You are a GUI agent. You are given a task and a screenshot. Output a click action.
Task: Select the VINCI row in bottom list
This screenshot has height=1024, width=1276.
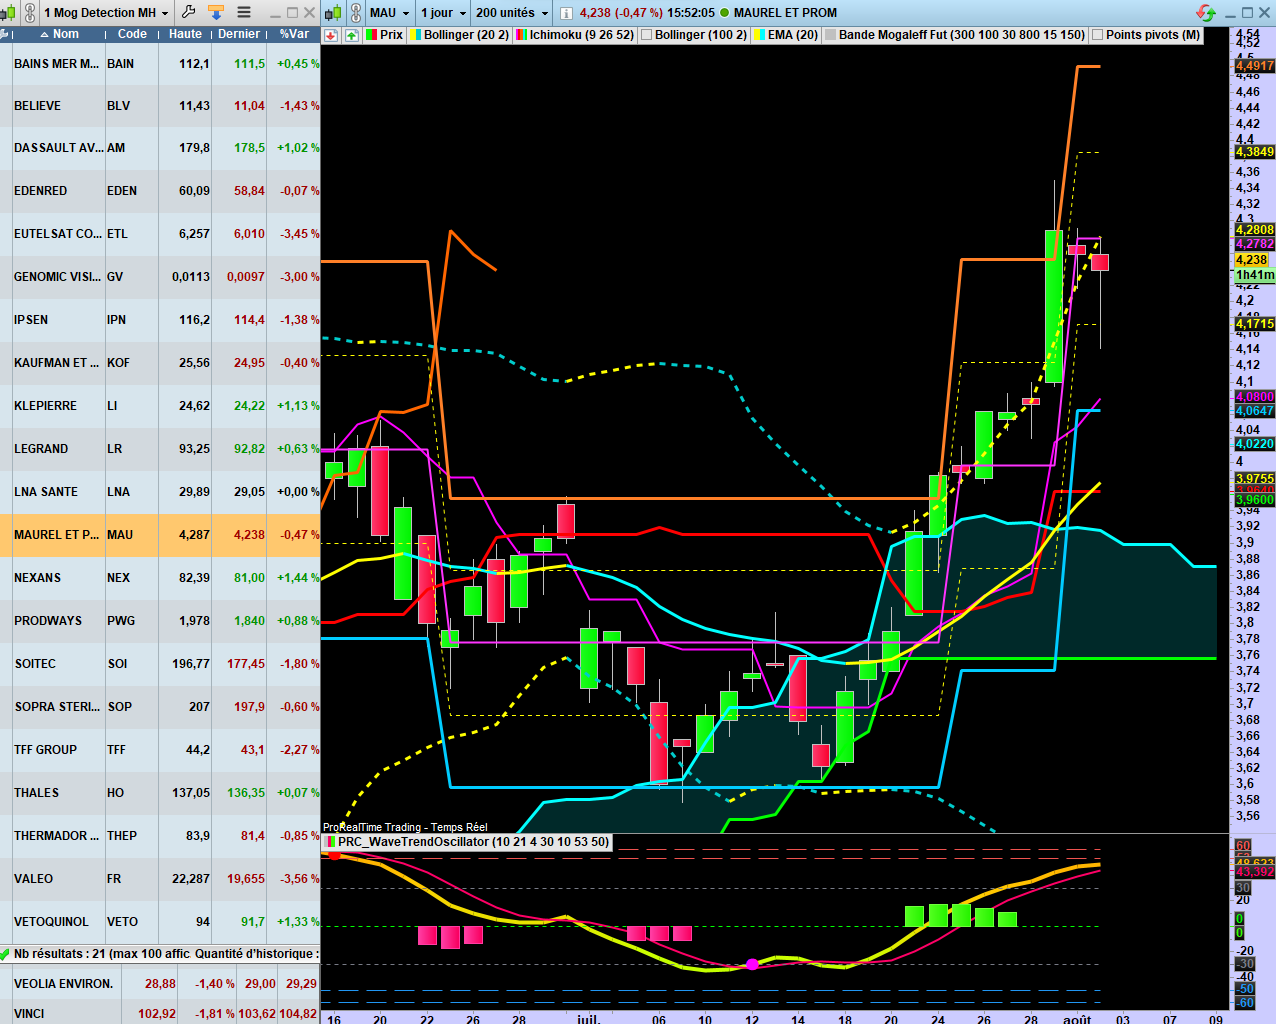pos(160,1012)
